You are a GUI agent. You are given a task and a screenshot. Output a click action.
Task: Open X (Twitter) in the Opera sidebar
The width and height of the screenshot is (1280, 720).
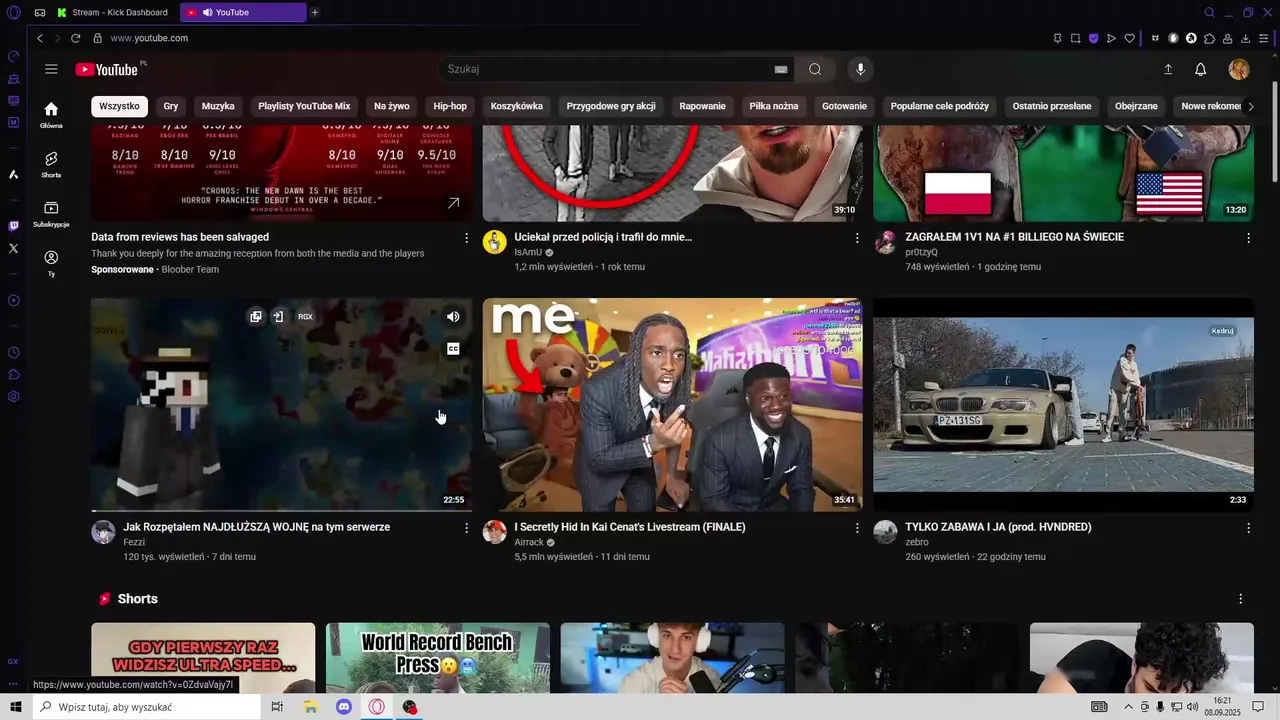pos(13,248)
